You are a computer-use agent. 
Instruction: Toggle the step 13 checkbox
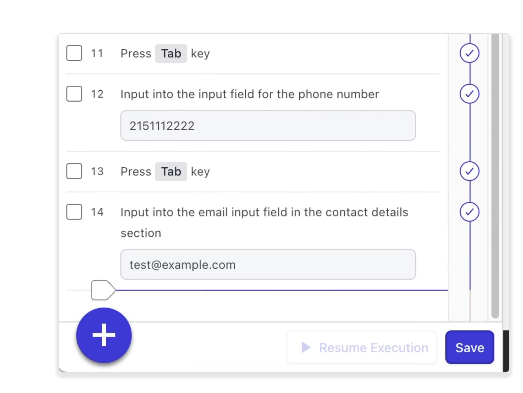(x=74, y=171)
